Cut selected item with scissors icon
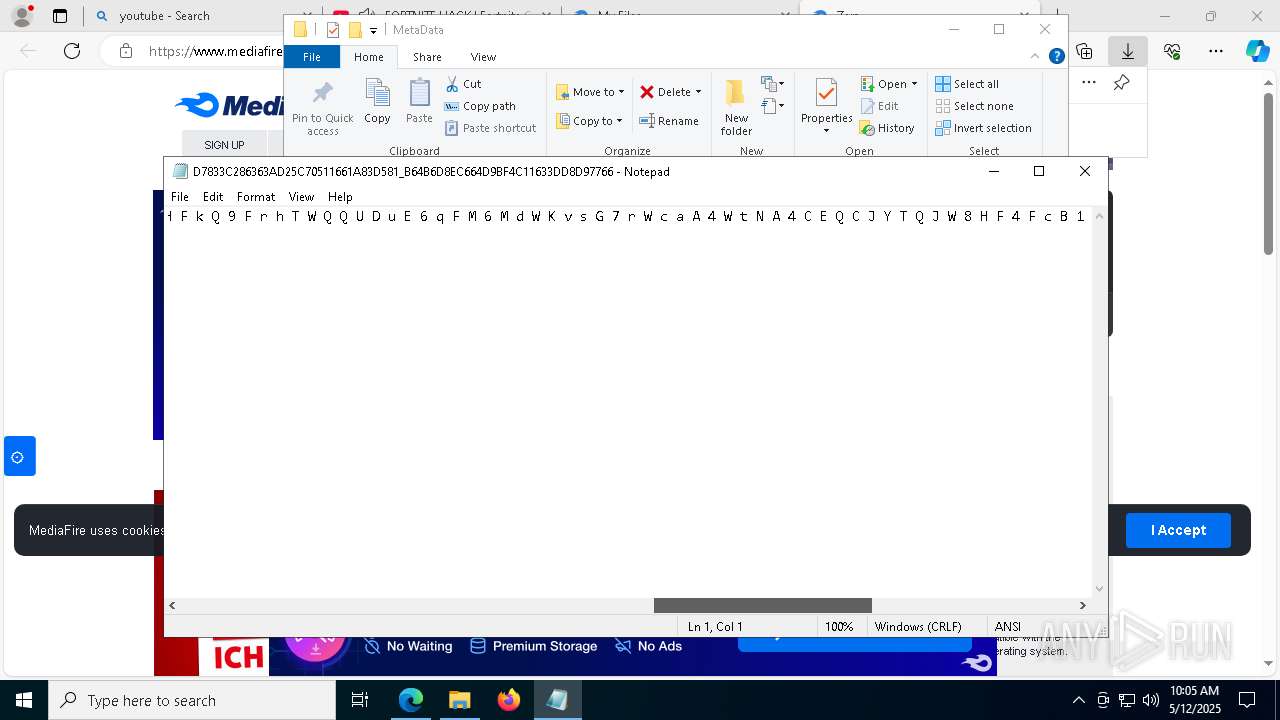This screenshot has height=720, width=1280. 463,84
